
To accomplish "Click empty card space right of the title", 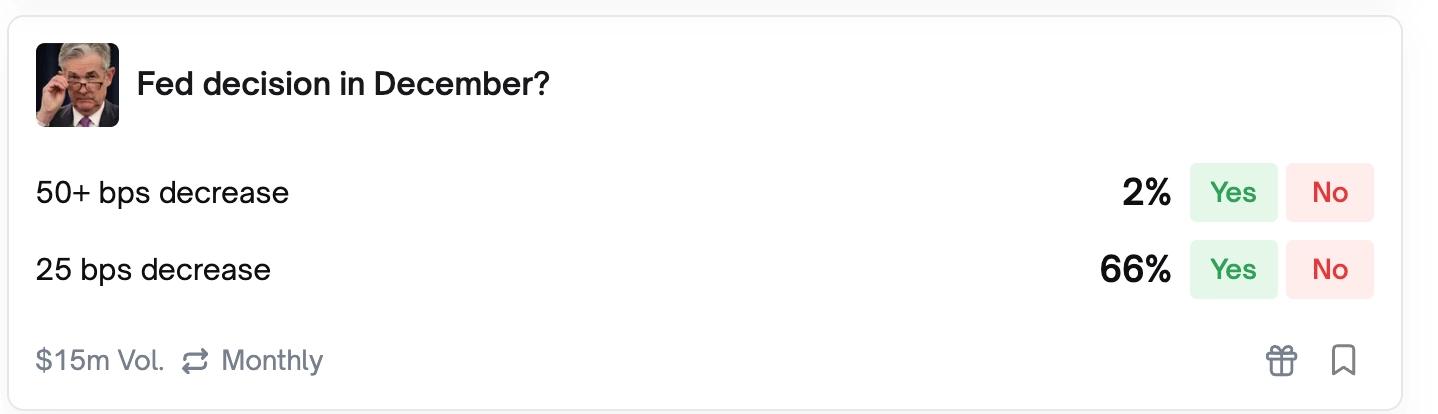I will (900, 85).
